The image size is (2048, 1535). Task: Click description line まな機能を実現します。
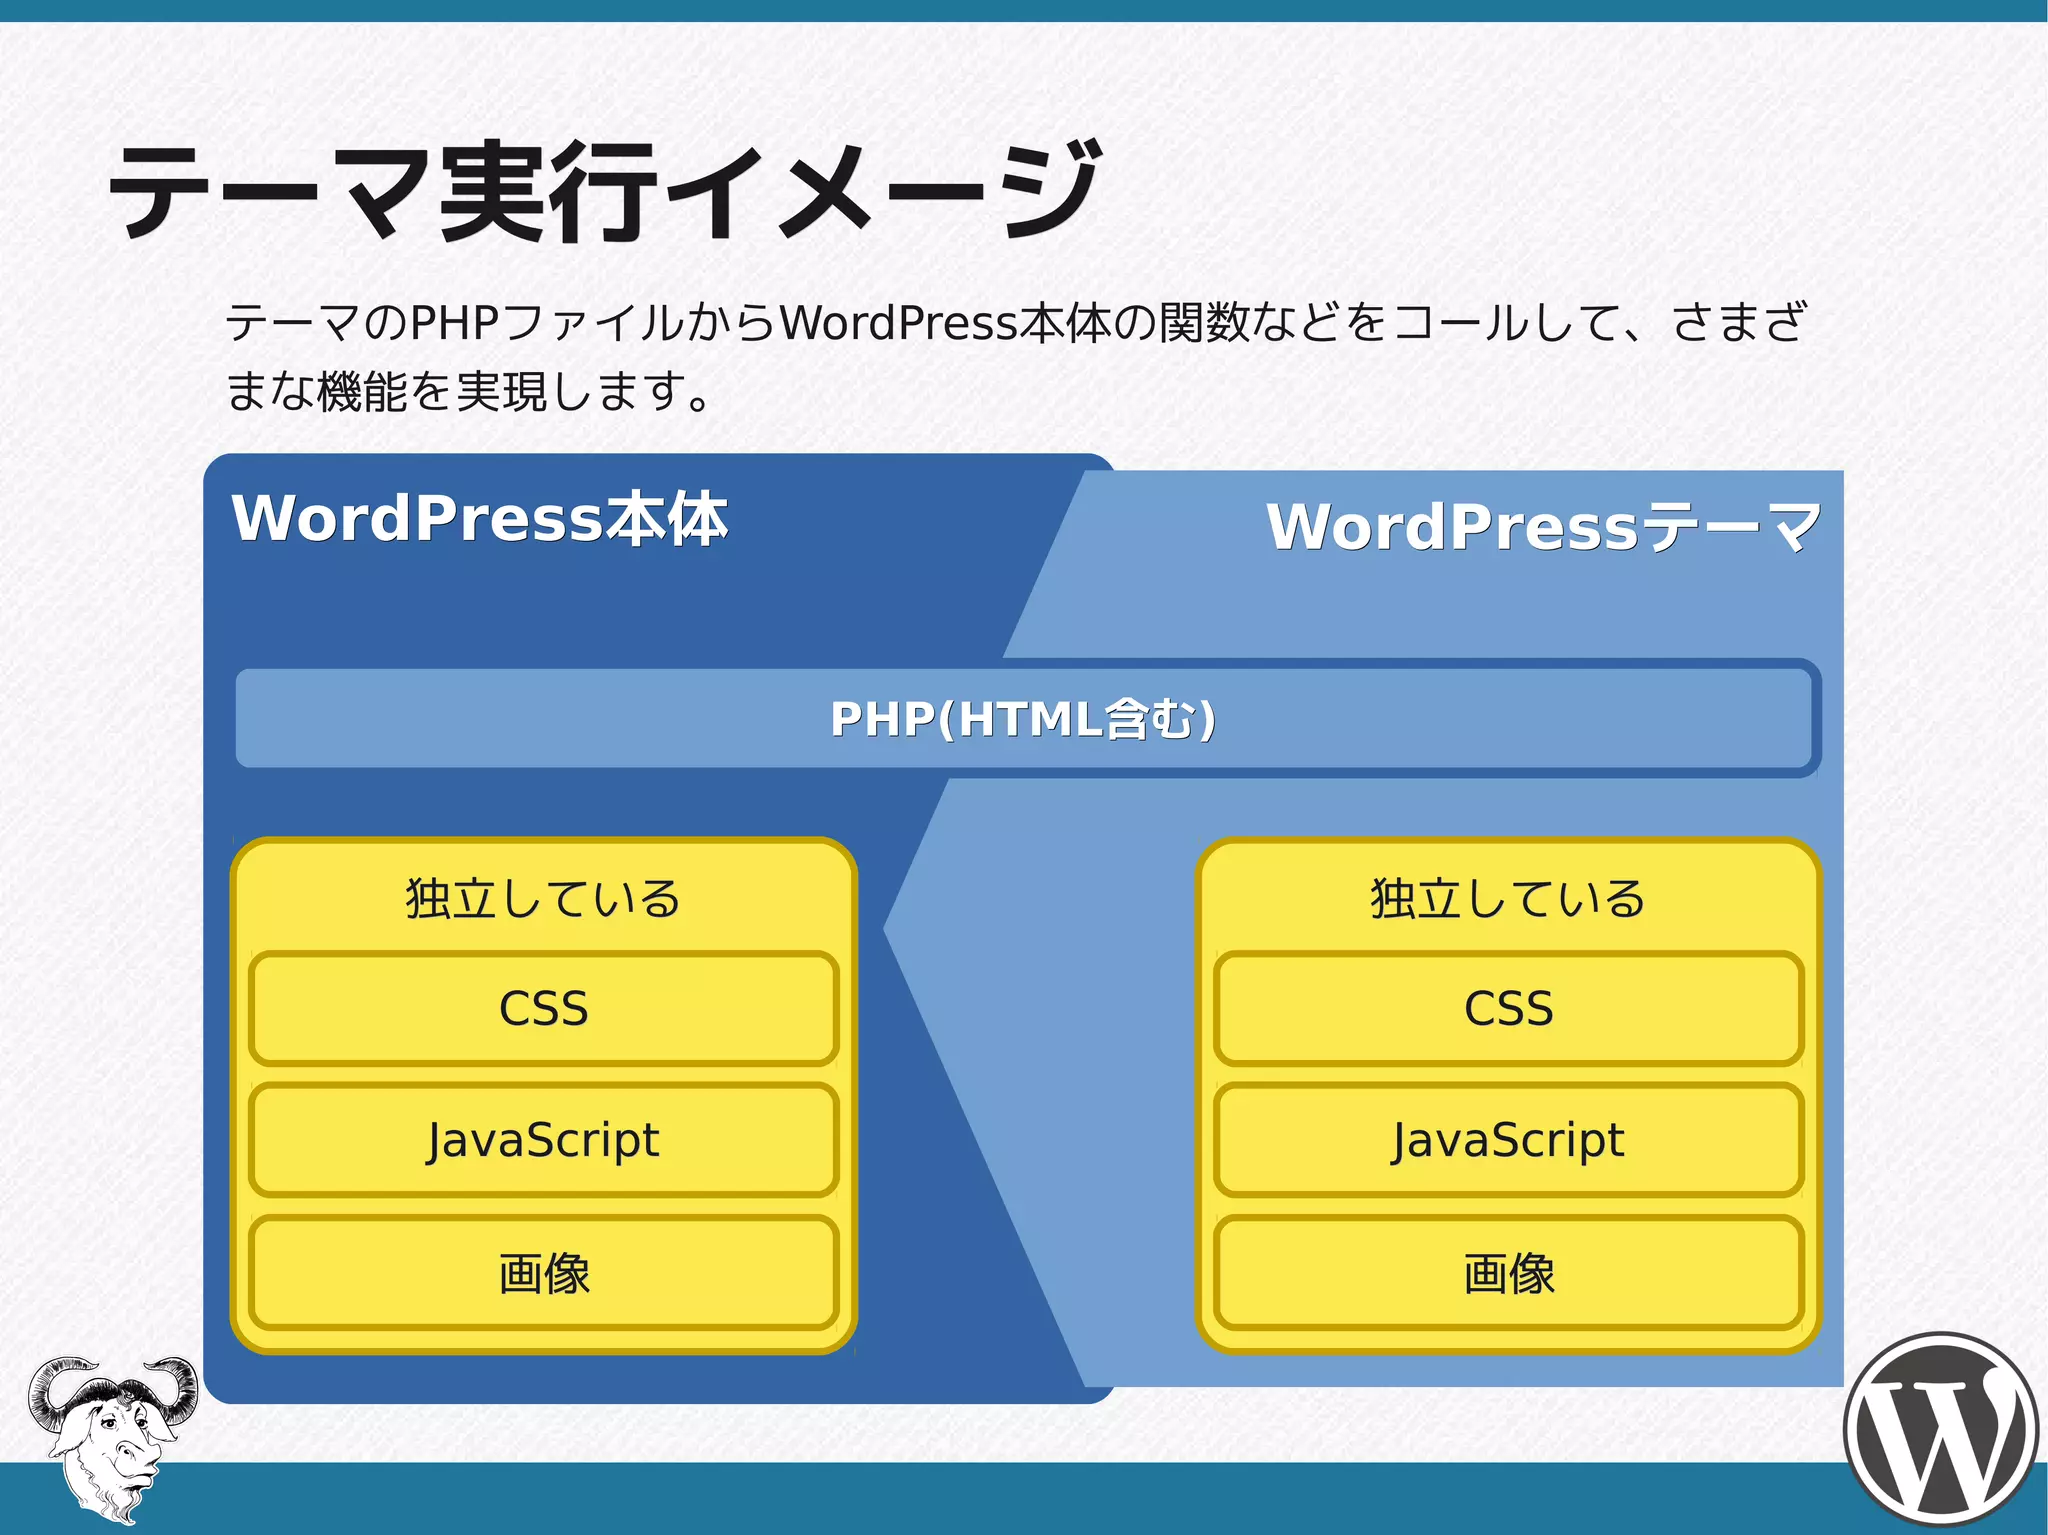coord(468,391)
